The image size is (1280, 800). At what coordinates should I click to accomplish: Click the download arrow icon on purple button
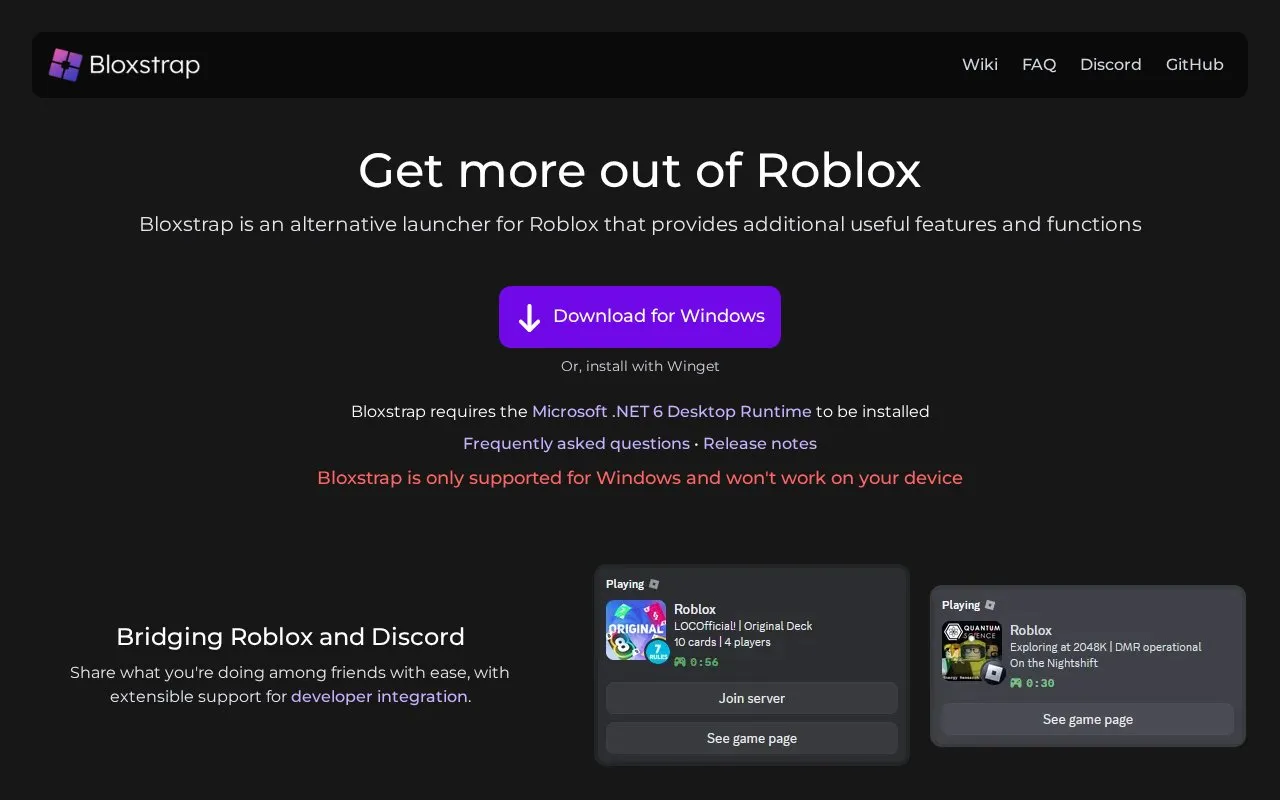pyautogui.click(x=529, y=318)
